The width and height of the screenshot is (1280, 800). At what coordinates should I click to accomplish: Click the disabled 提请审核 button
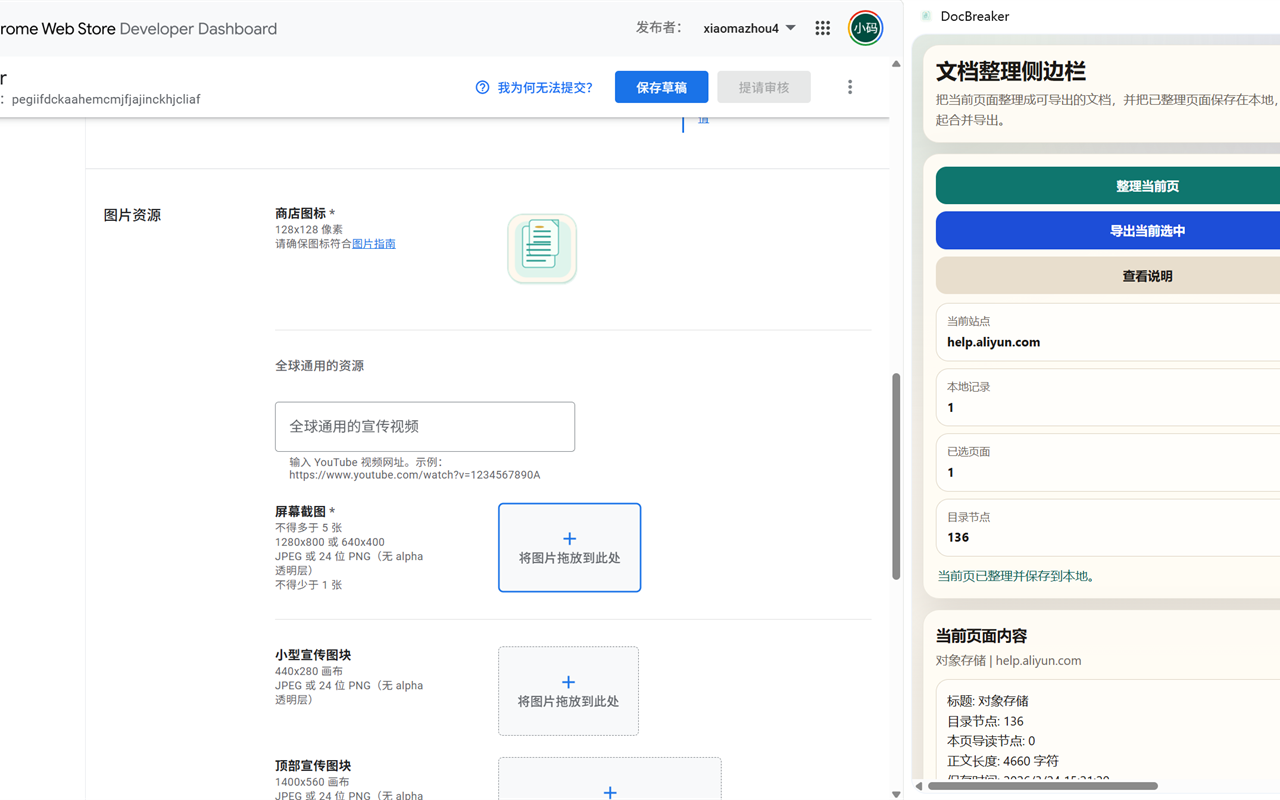[x=763, y=87]
